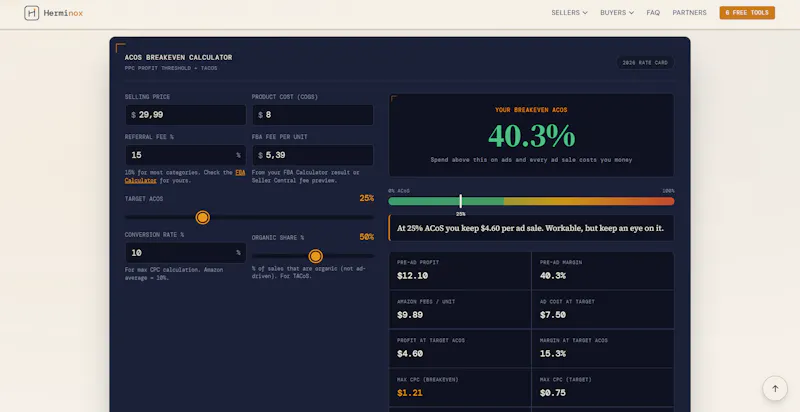Focus the Conversion Rate % field
Viewport: 800px width, 412px height.
click(186, 252)
